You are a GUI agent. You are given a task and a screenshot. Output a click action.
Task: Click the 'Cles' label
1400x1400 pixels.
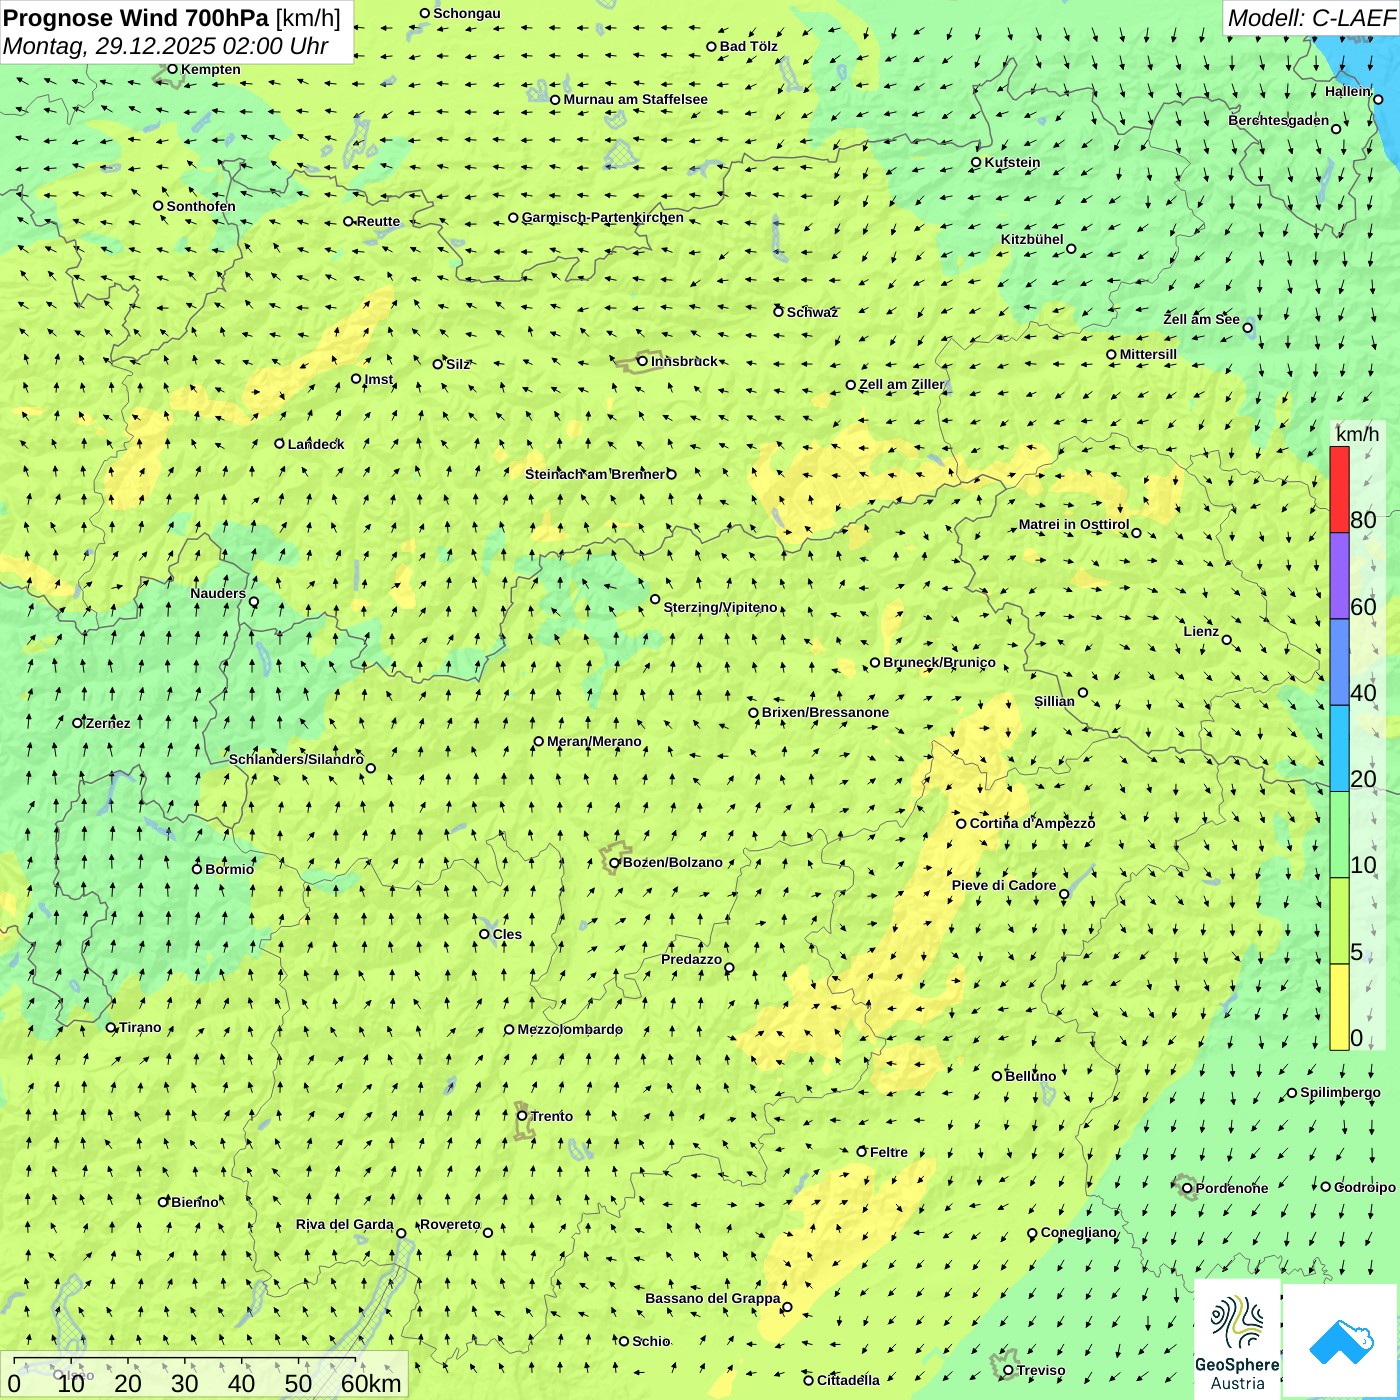coord(507,934)
